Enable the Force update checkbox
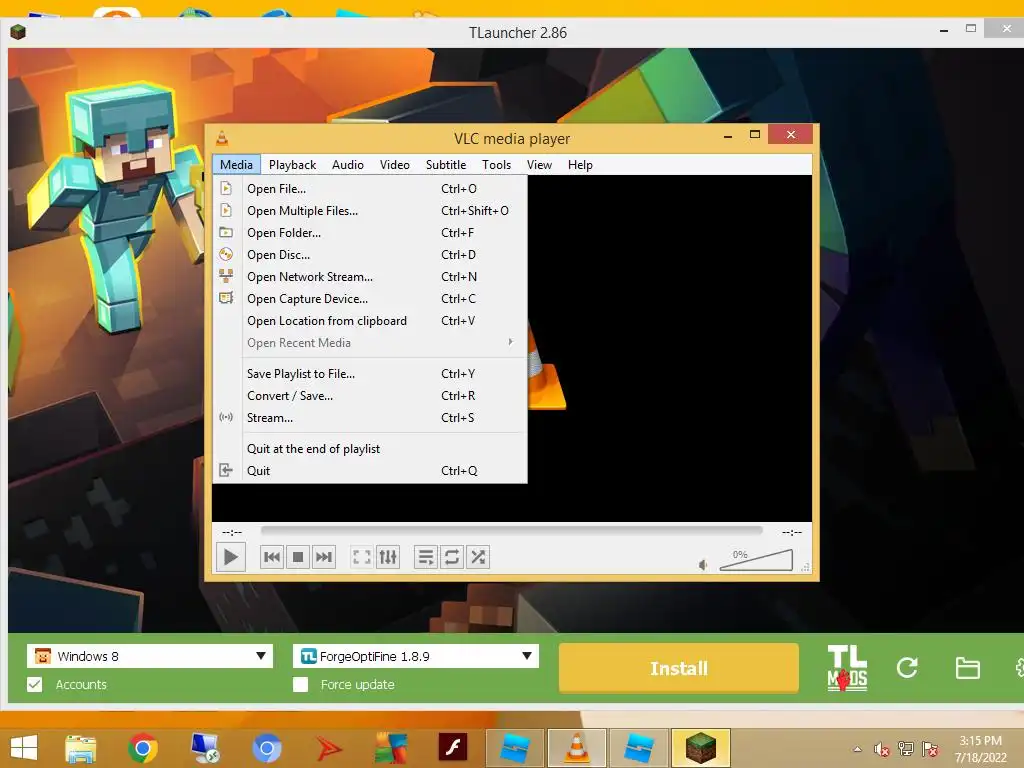 [x=300, y=684]
